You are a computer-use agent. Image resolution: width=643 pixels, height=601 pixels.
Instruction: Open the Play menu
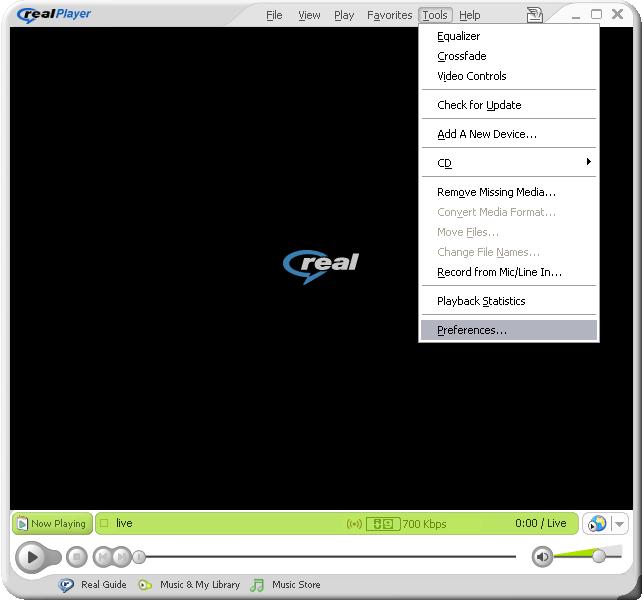click(344, 15)
